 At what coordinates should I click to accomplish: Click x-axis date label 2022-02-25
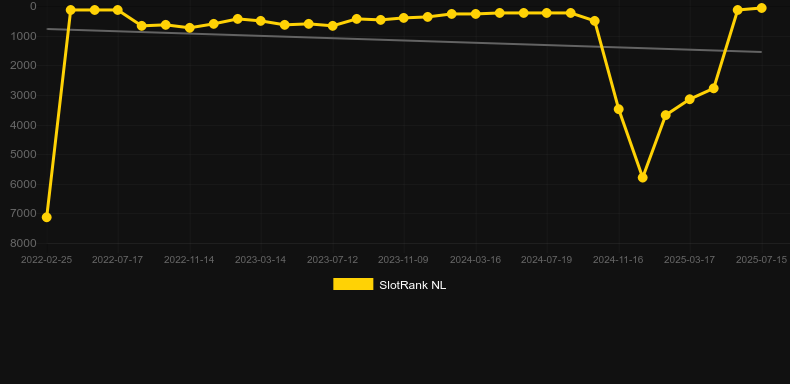point(46,260)
